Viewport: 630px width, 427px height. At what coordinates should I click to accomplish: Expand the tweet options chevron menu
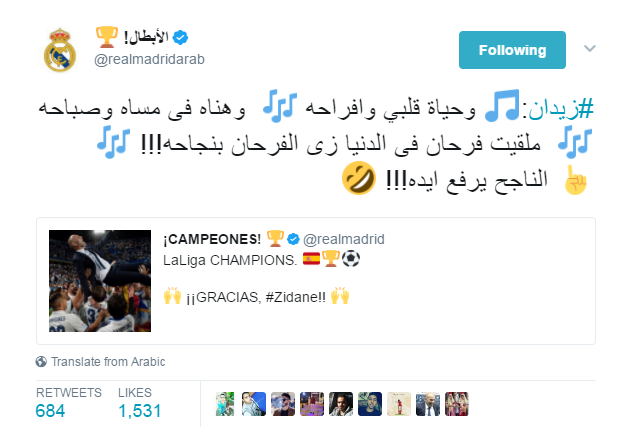[589, 49]
